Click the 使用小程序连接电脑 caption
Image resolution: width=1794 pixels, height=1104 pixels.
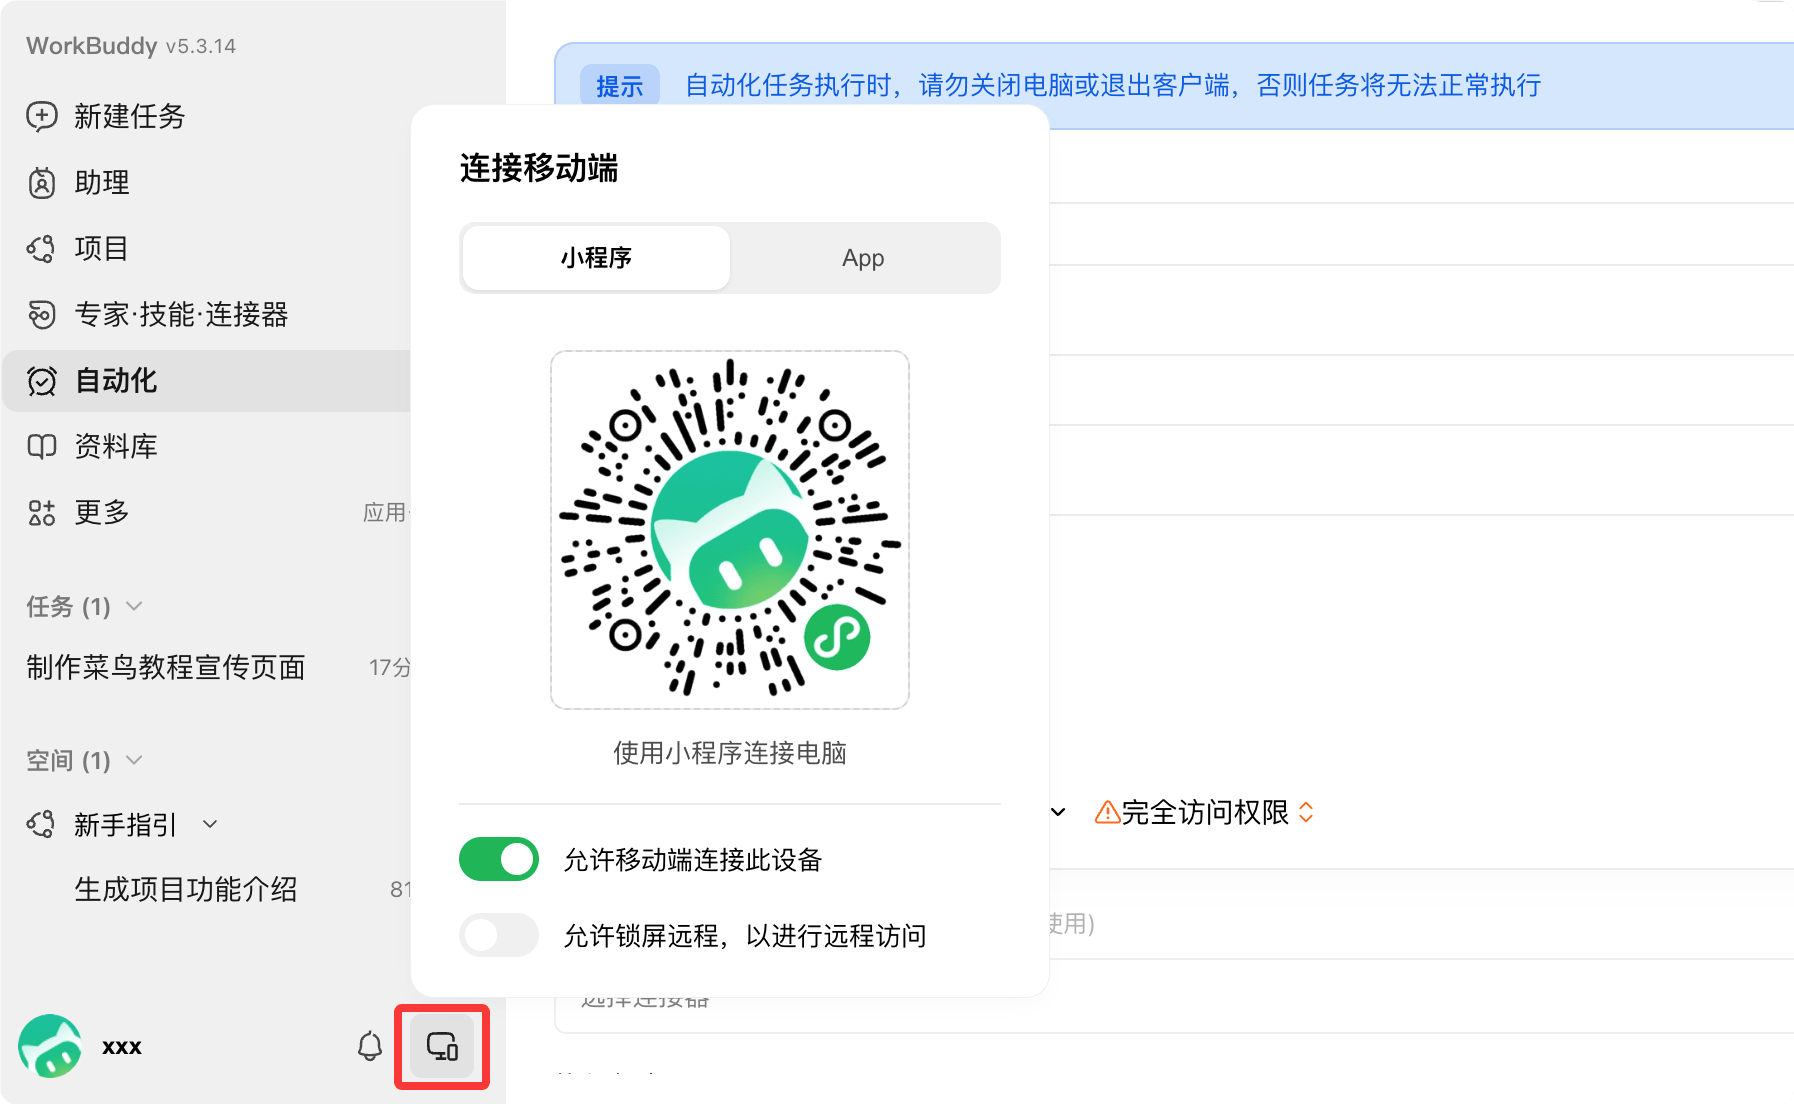tap(730, 753)
